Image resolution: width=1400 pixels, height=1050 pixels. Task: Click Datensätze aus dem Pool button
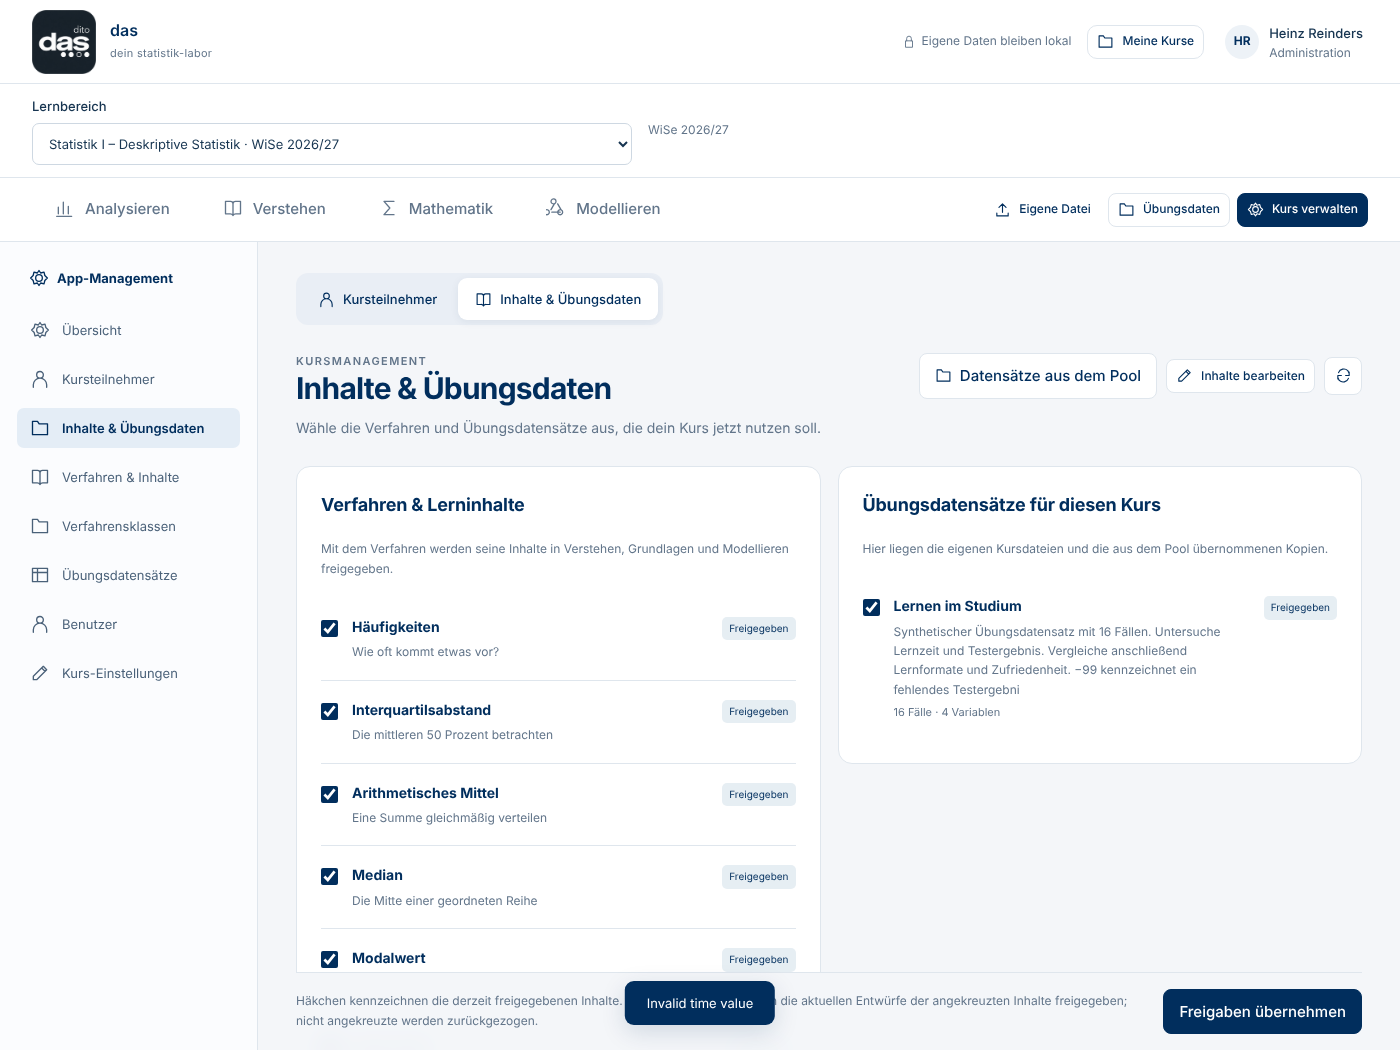1038,376
